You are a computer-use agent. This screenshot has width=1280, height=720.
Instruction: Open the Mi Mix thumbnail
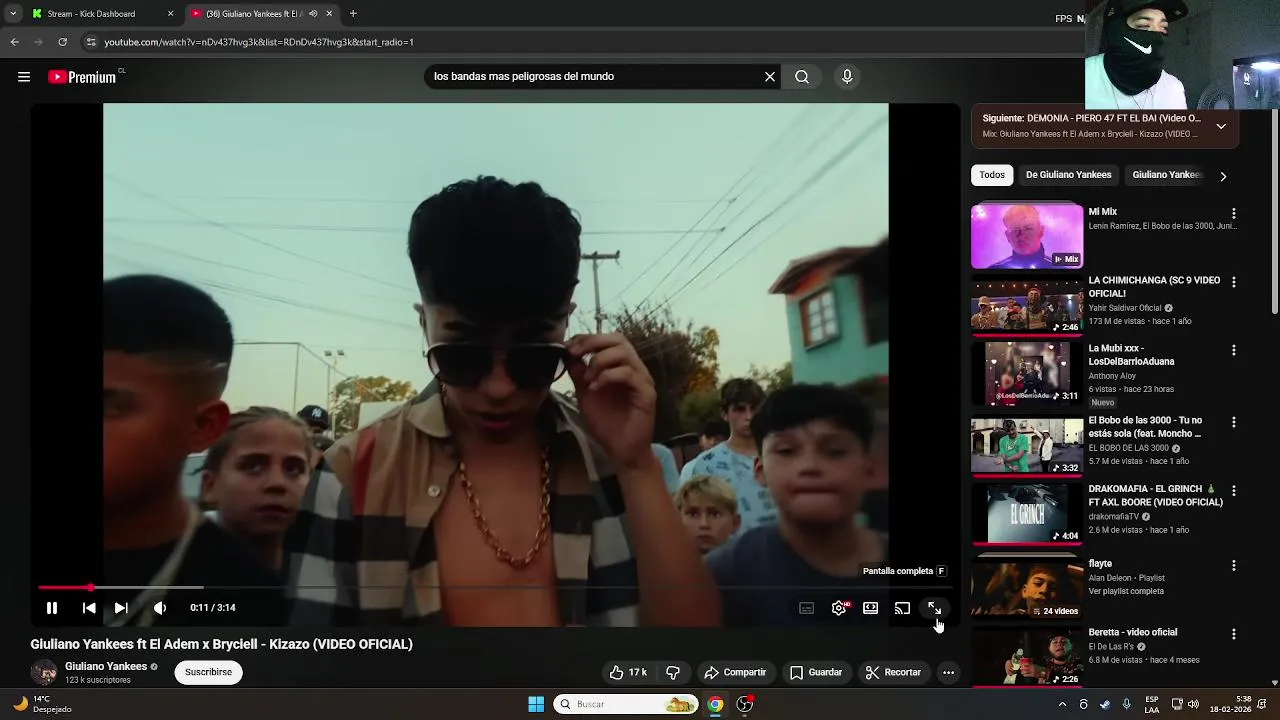click(x=1027, y=237)
